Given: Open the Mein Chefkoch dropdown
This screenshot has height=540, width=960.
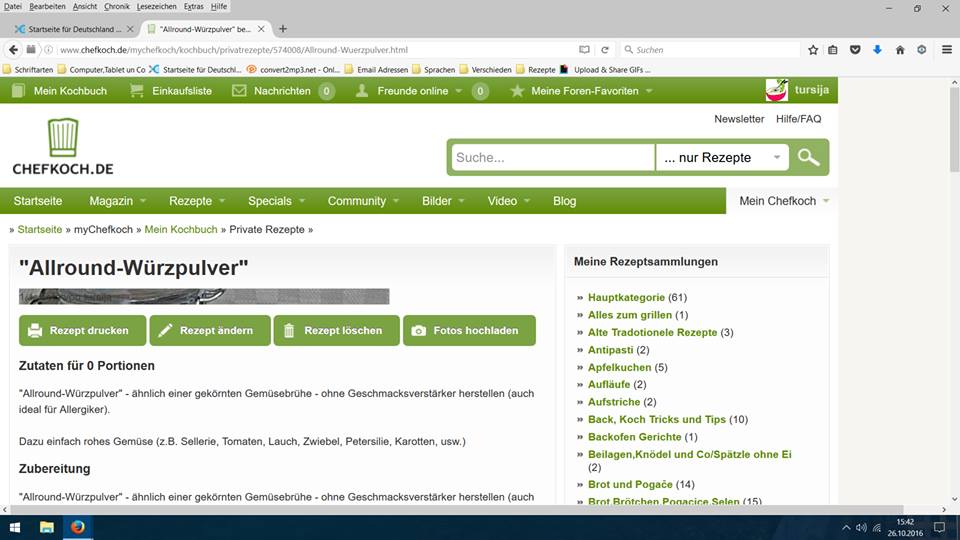Looking at the screenshot, I should point(783,201).
